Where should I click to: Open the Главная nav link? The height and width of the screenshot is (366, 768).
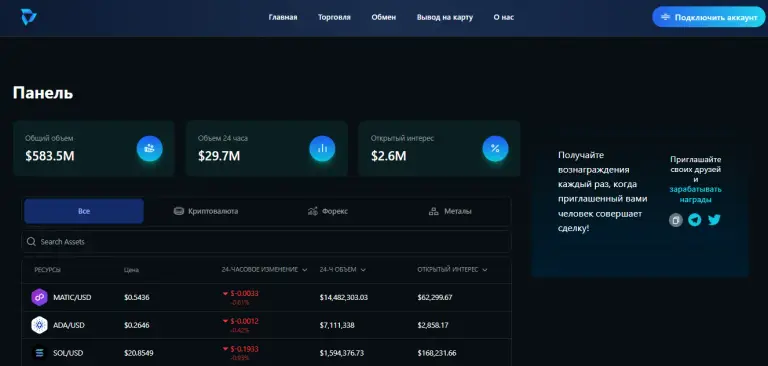[283, 17]
